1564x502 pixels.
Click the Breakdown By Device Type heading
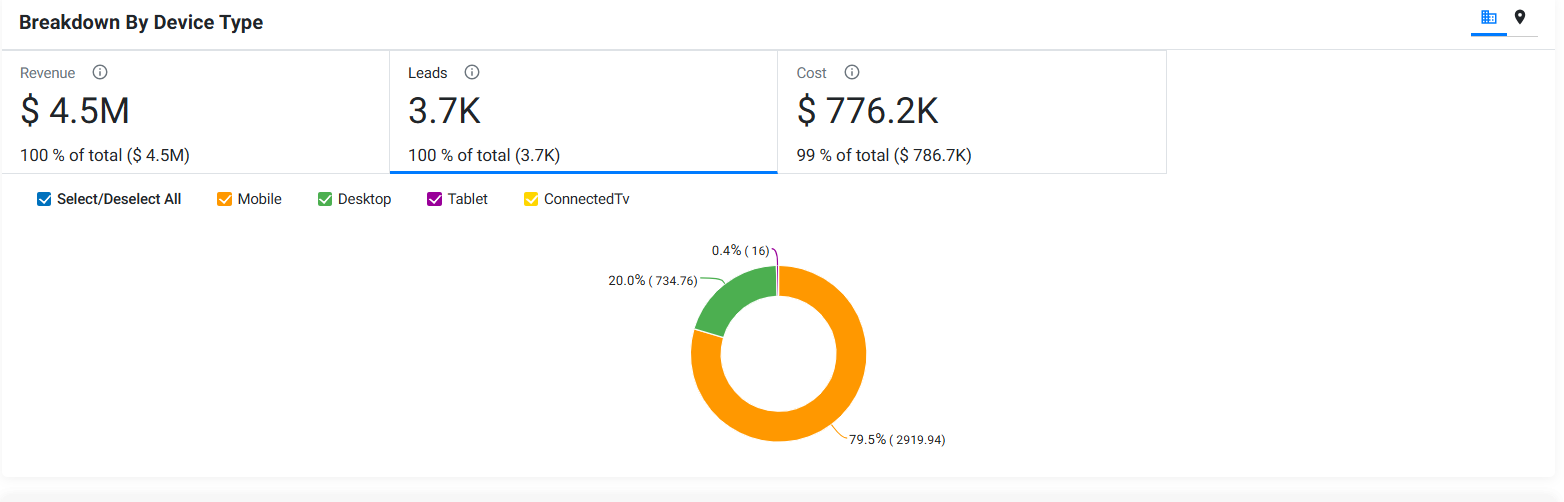[141, 22]
